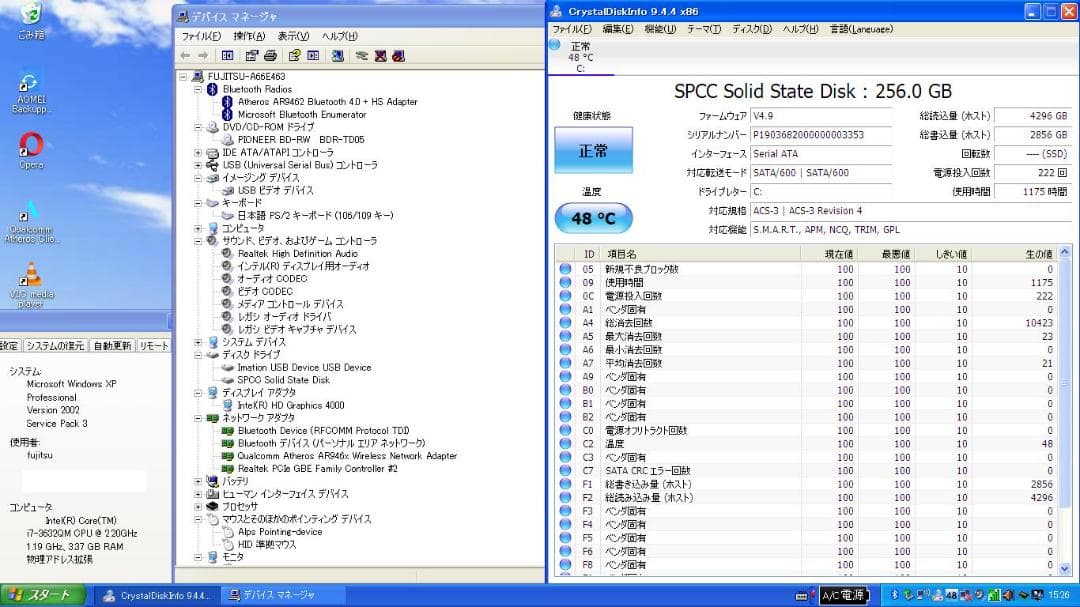Open the A/C 電源 tray indicator
Image resolution: width=1080 pixels, height=607 pixels.
pyautogui.click(x=843, y=595)
